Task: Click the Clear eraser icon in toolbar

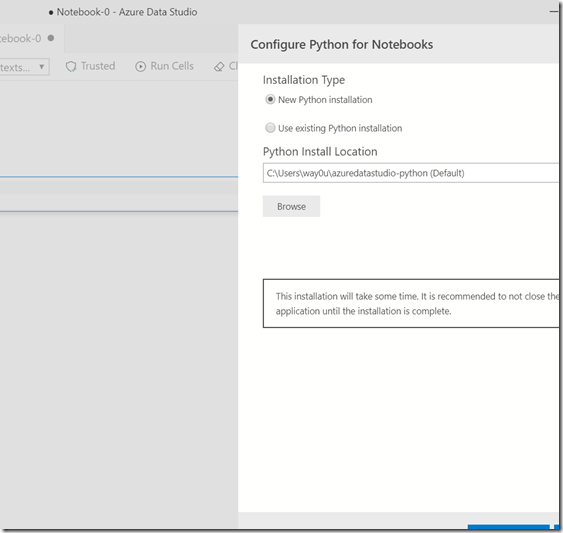Action: pos(219,67)
